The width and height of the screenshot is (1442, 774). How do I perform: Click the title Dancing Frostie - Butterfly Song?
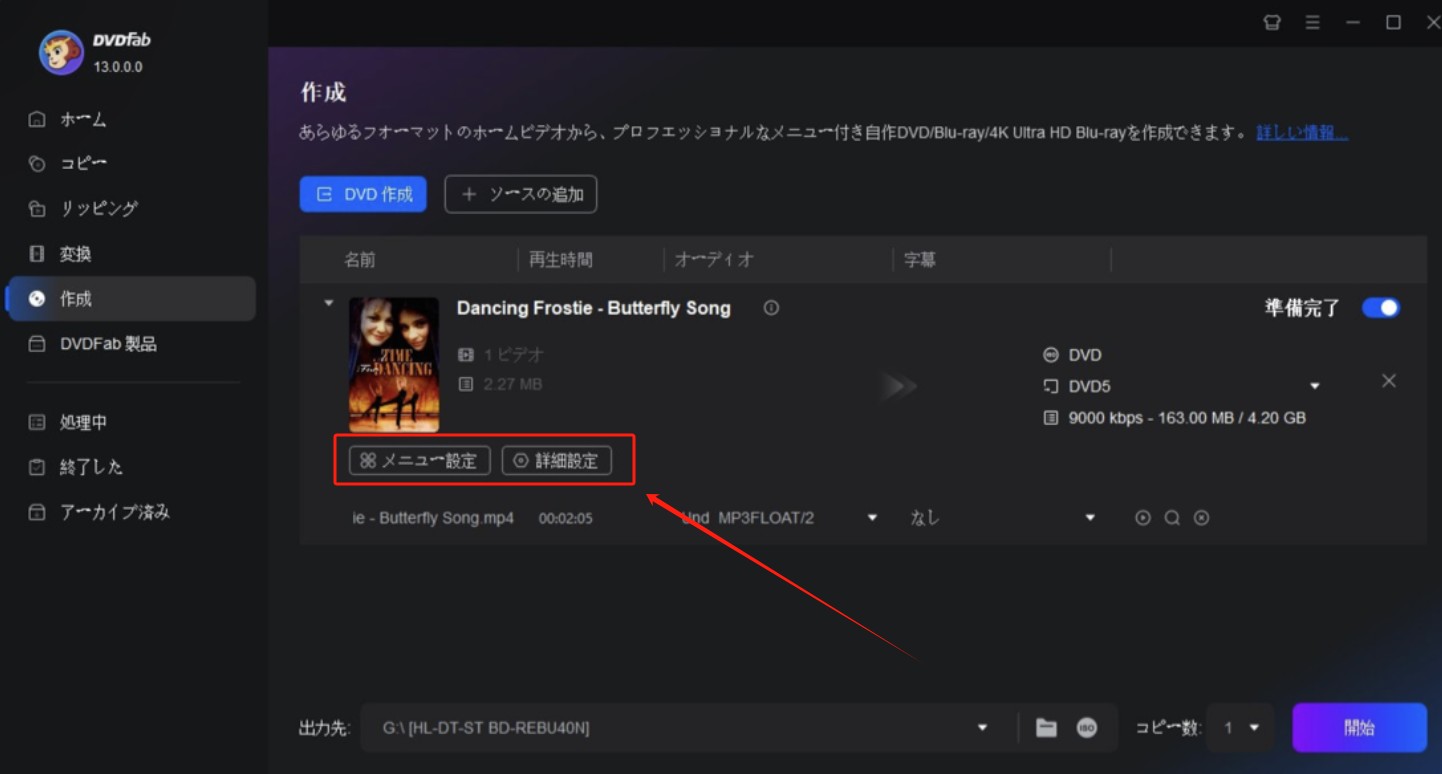594,308
